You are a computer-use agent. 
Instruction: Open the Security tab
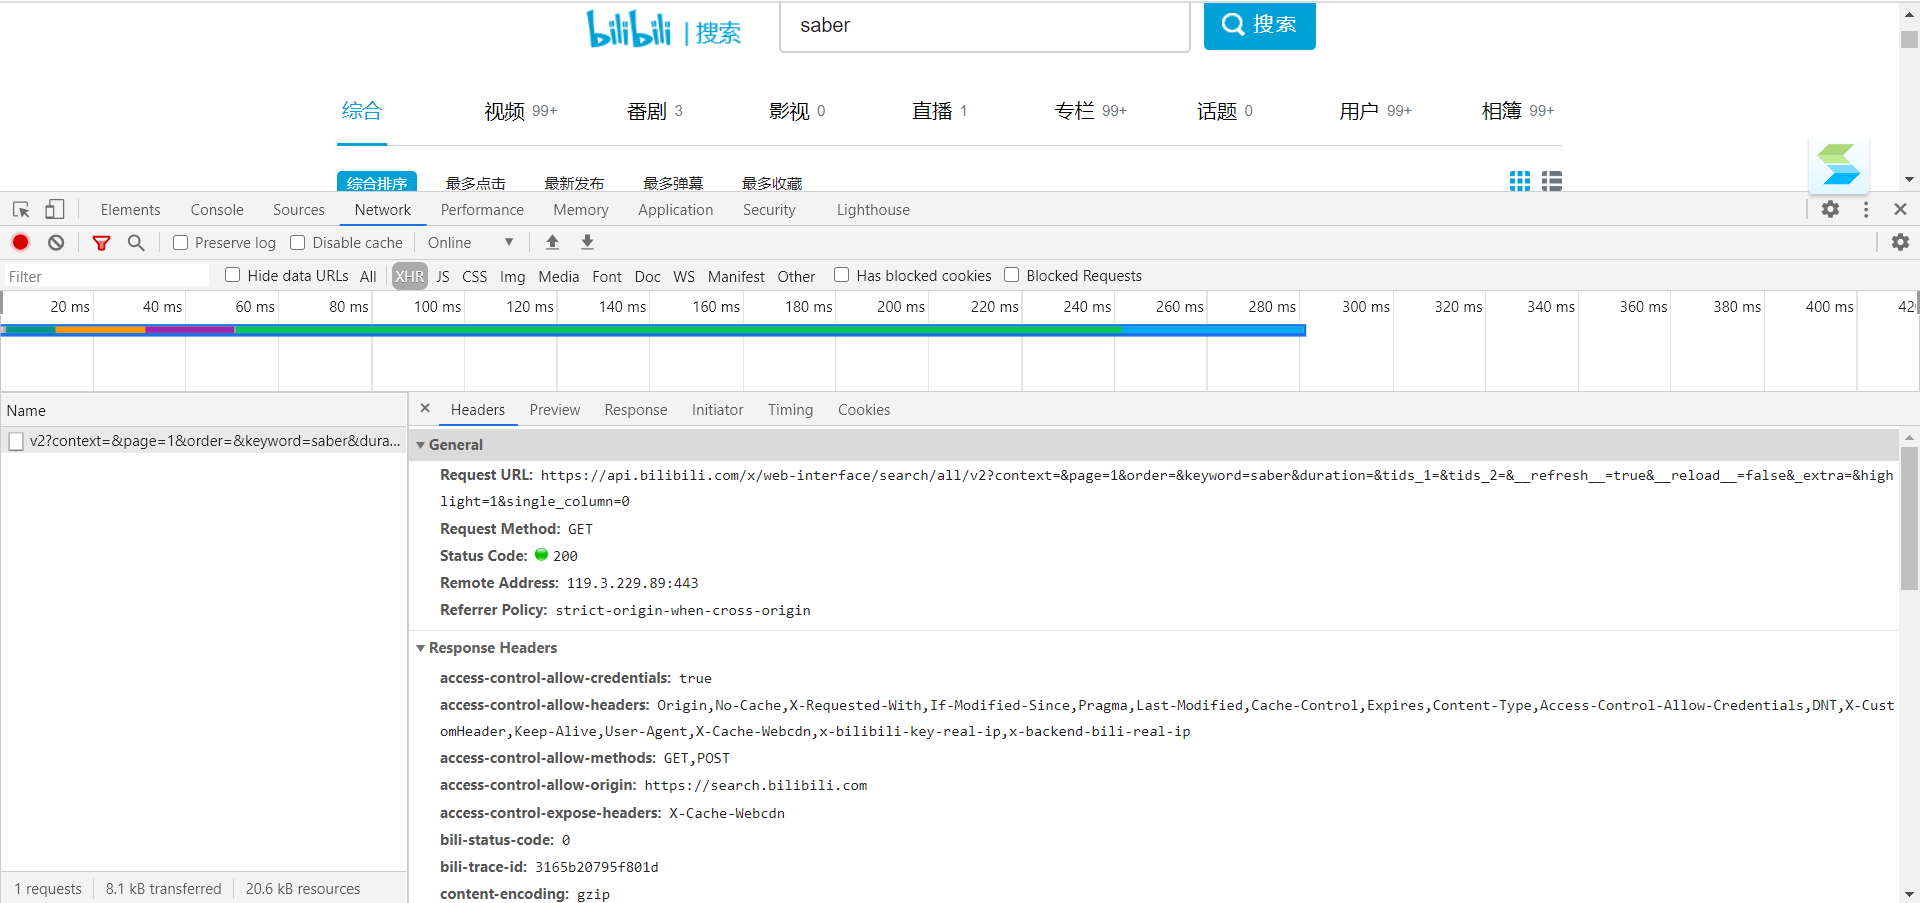pyautogui.click(x=769, y=209)
